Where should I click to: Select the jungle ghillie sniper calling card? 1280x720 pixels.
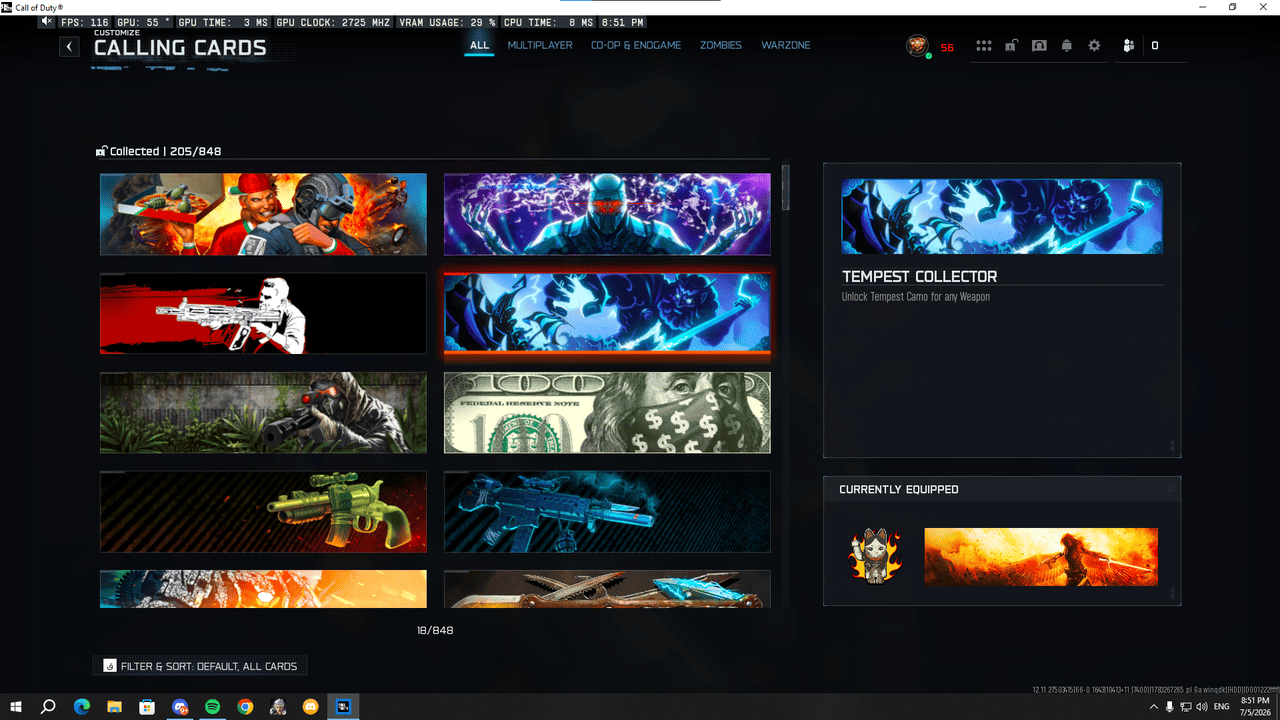(263, 412)
